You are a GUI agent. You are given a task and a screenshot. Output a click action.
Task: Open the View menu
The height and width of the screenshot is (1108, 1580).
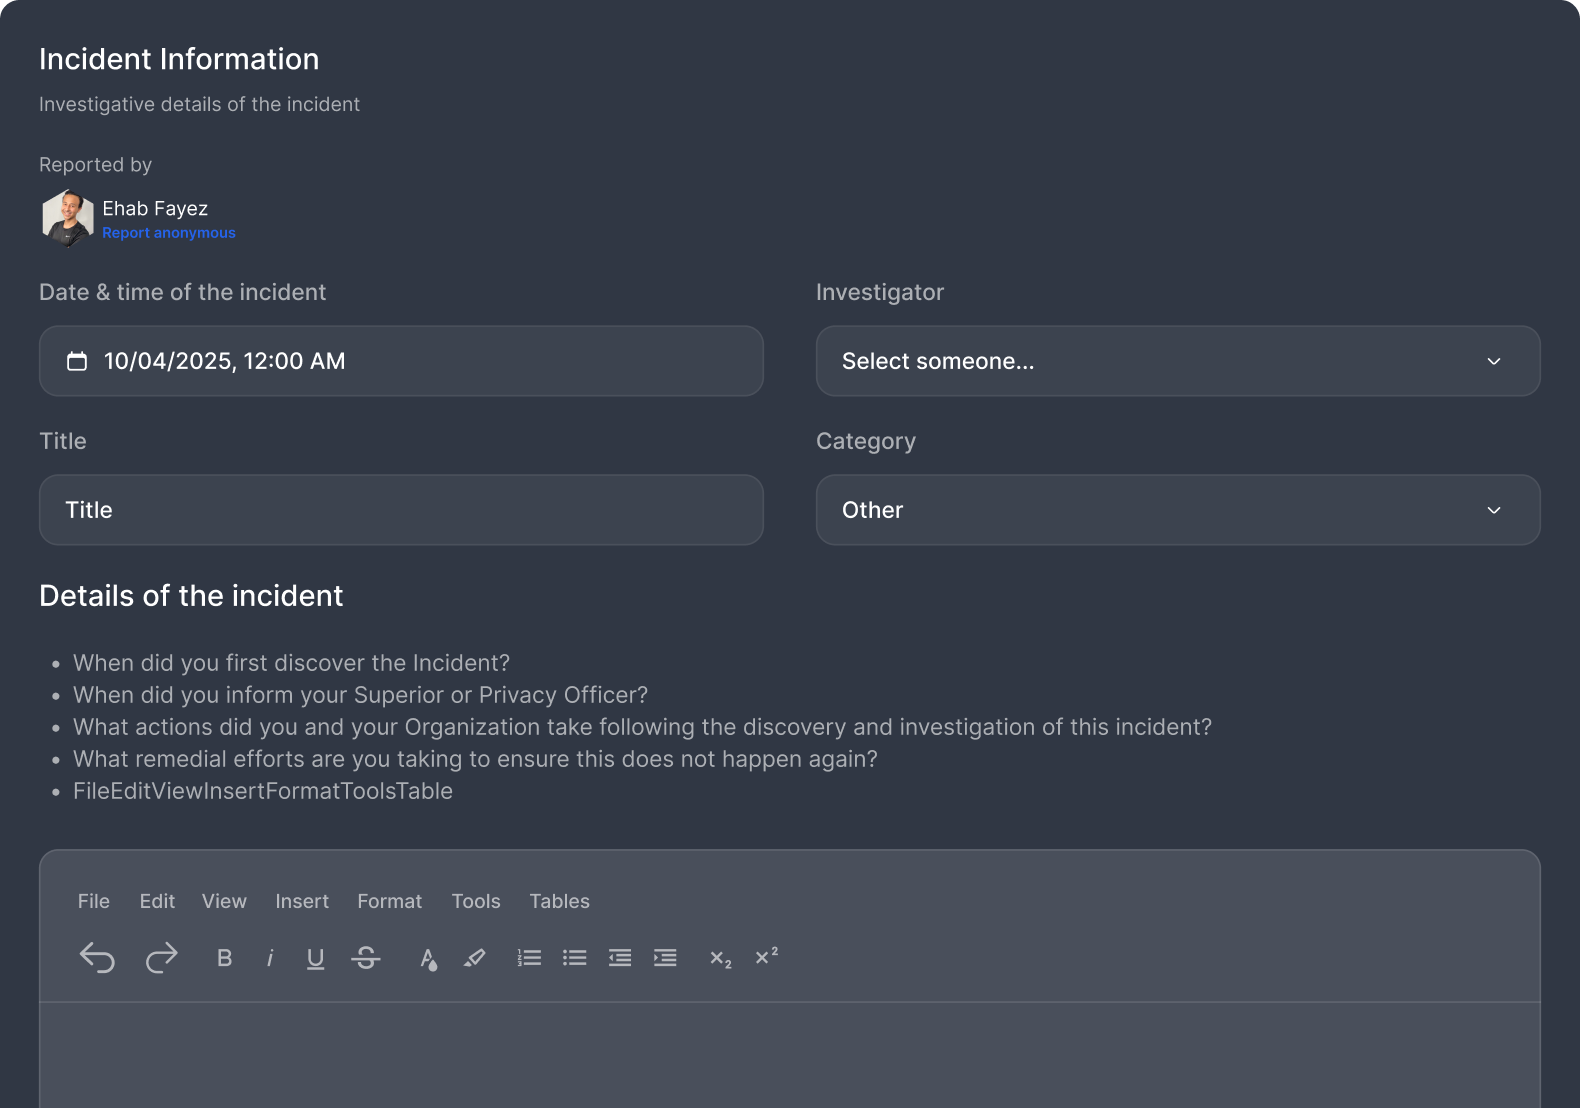click(224, 901)
